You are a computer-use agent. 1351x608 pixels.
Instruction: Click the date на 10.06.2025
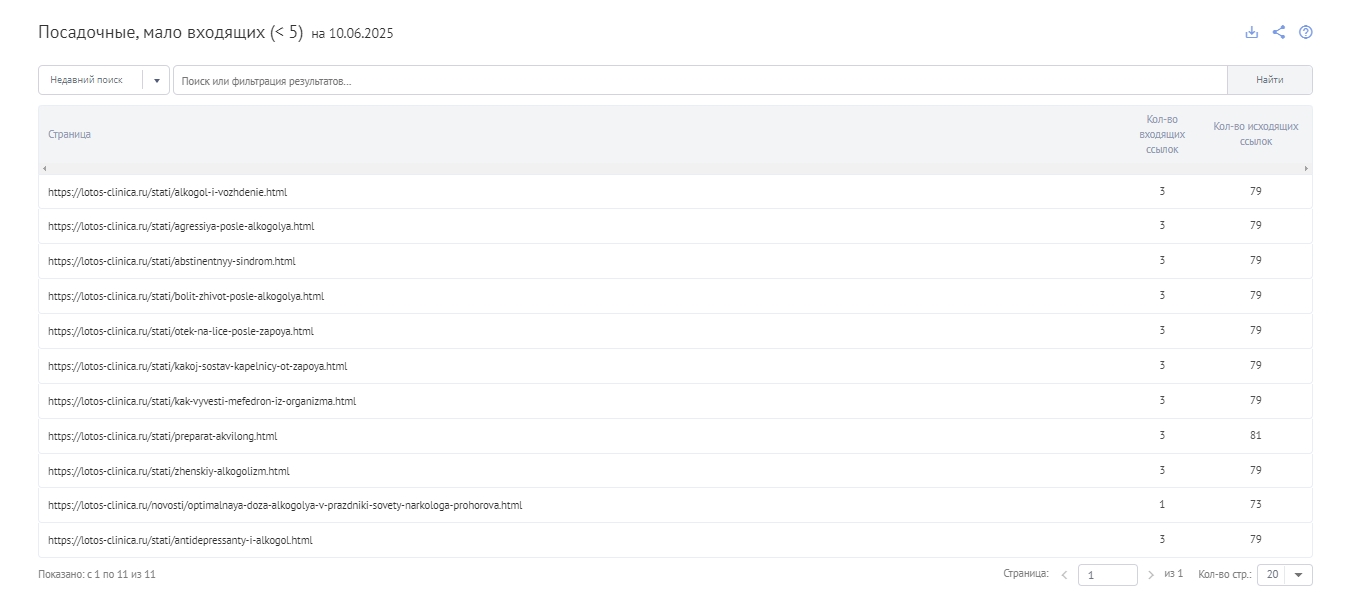coord(352,34)
